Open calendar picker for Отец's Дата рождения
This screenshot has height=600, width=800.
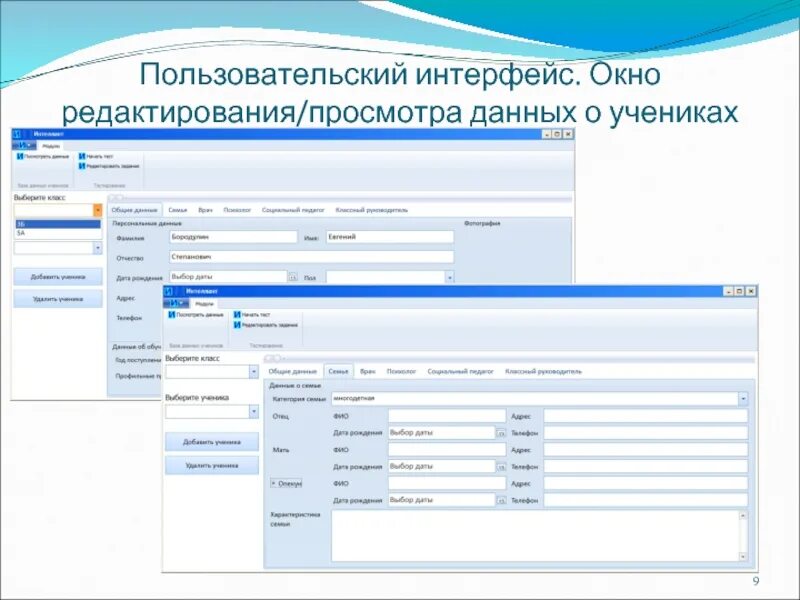coord(499,433)
